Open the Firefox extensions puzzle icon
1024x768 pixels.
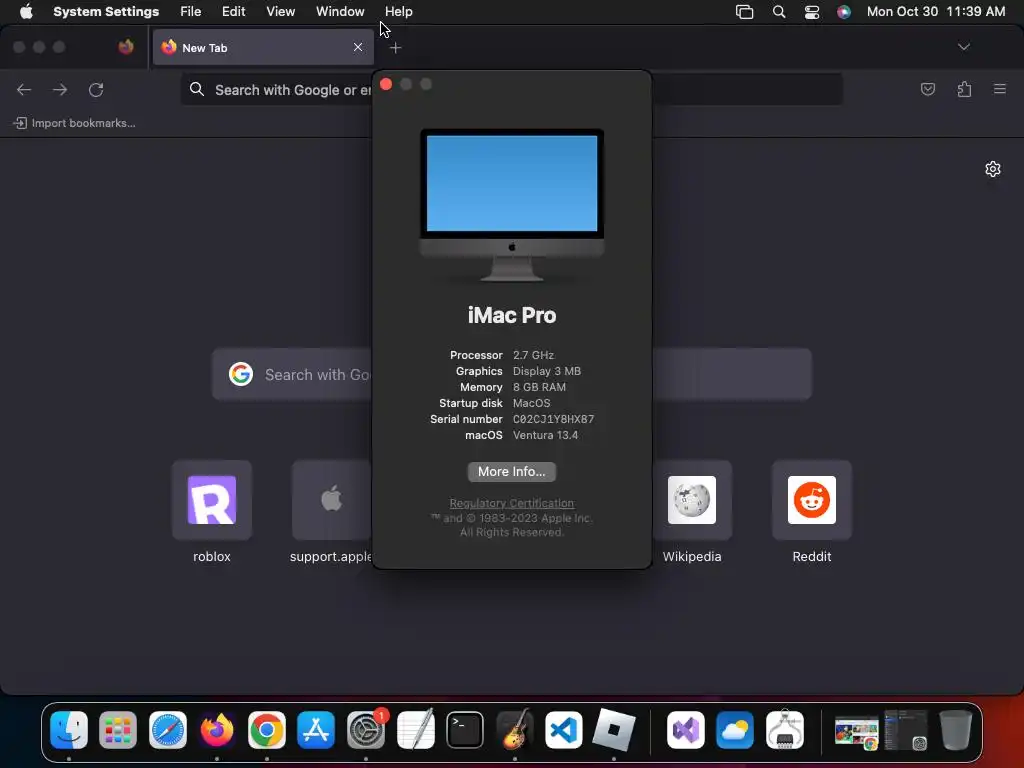click(964, 89)
